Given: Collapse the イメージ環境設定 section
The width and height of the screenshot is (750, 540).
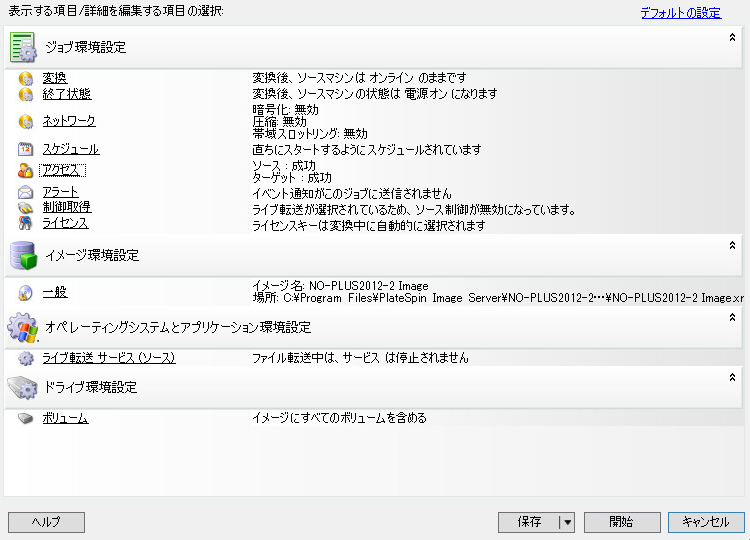Looking at the screenshot, I should [732, 245].
